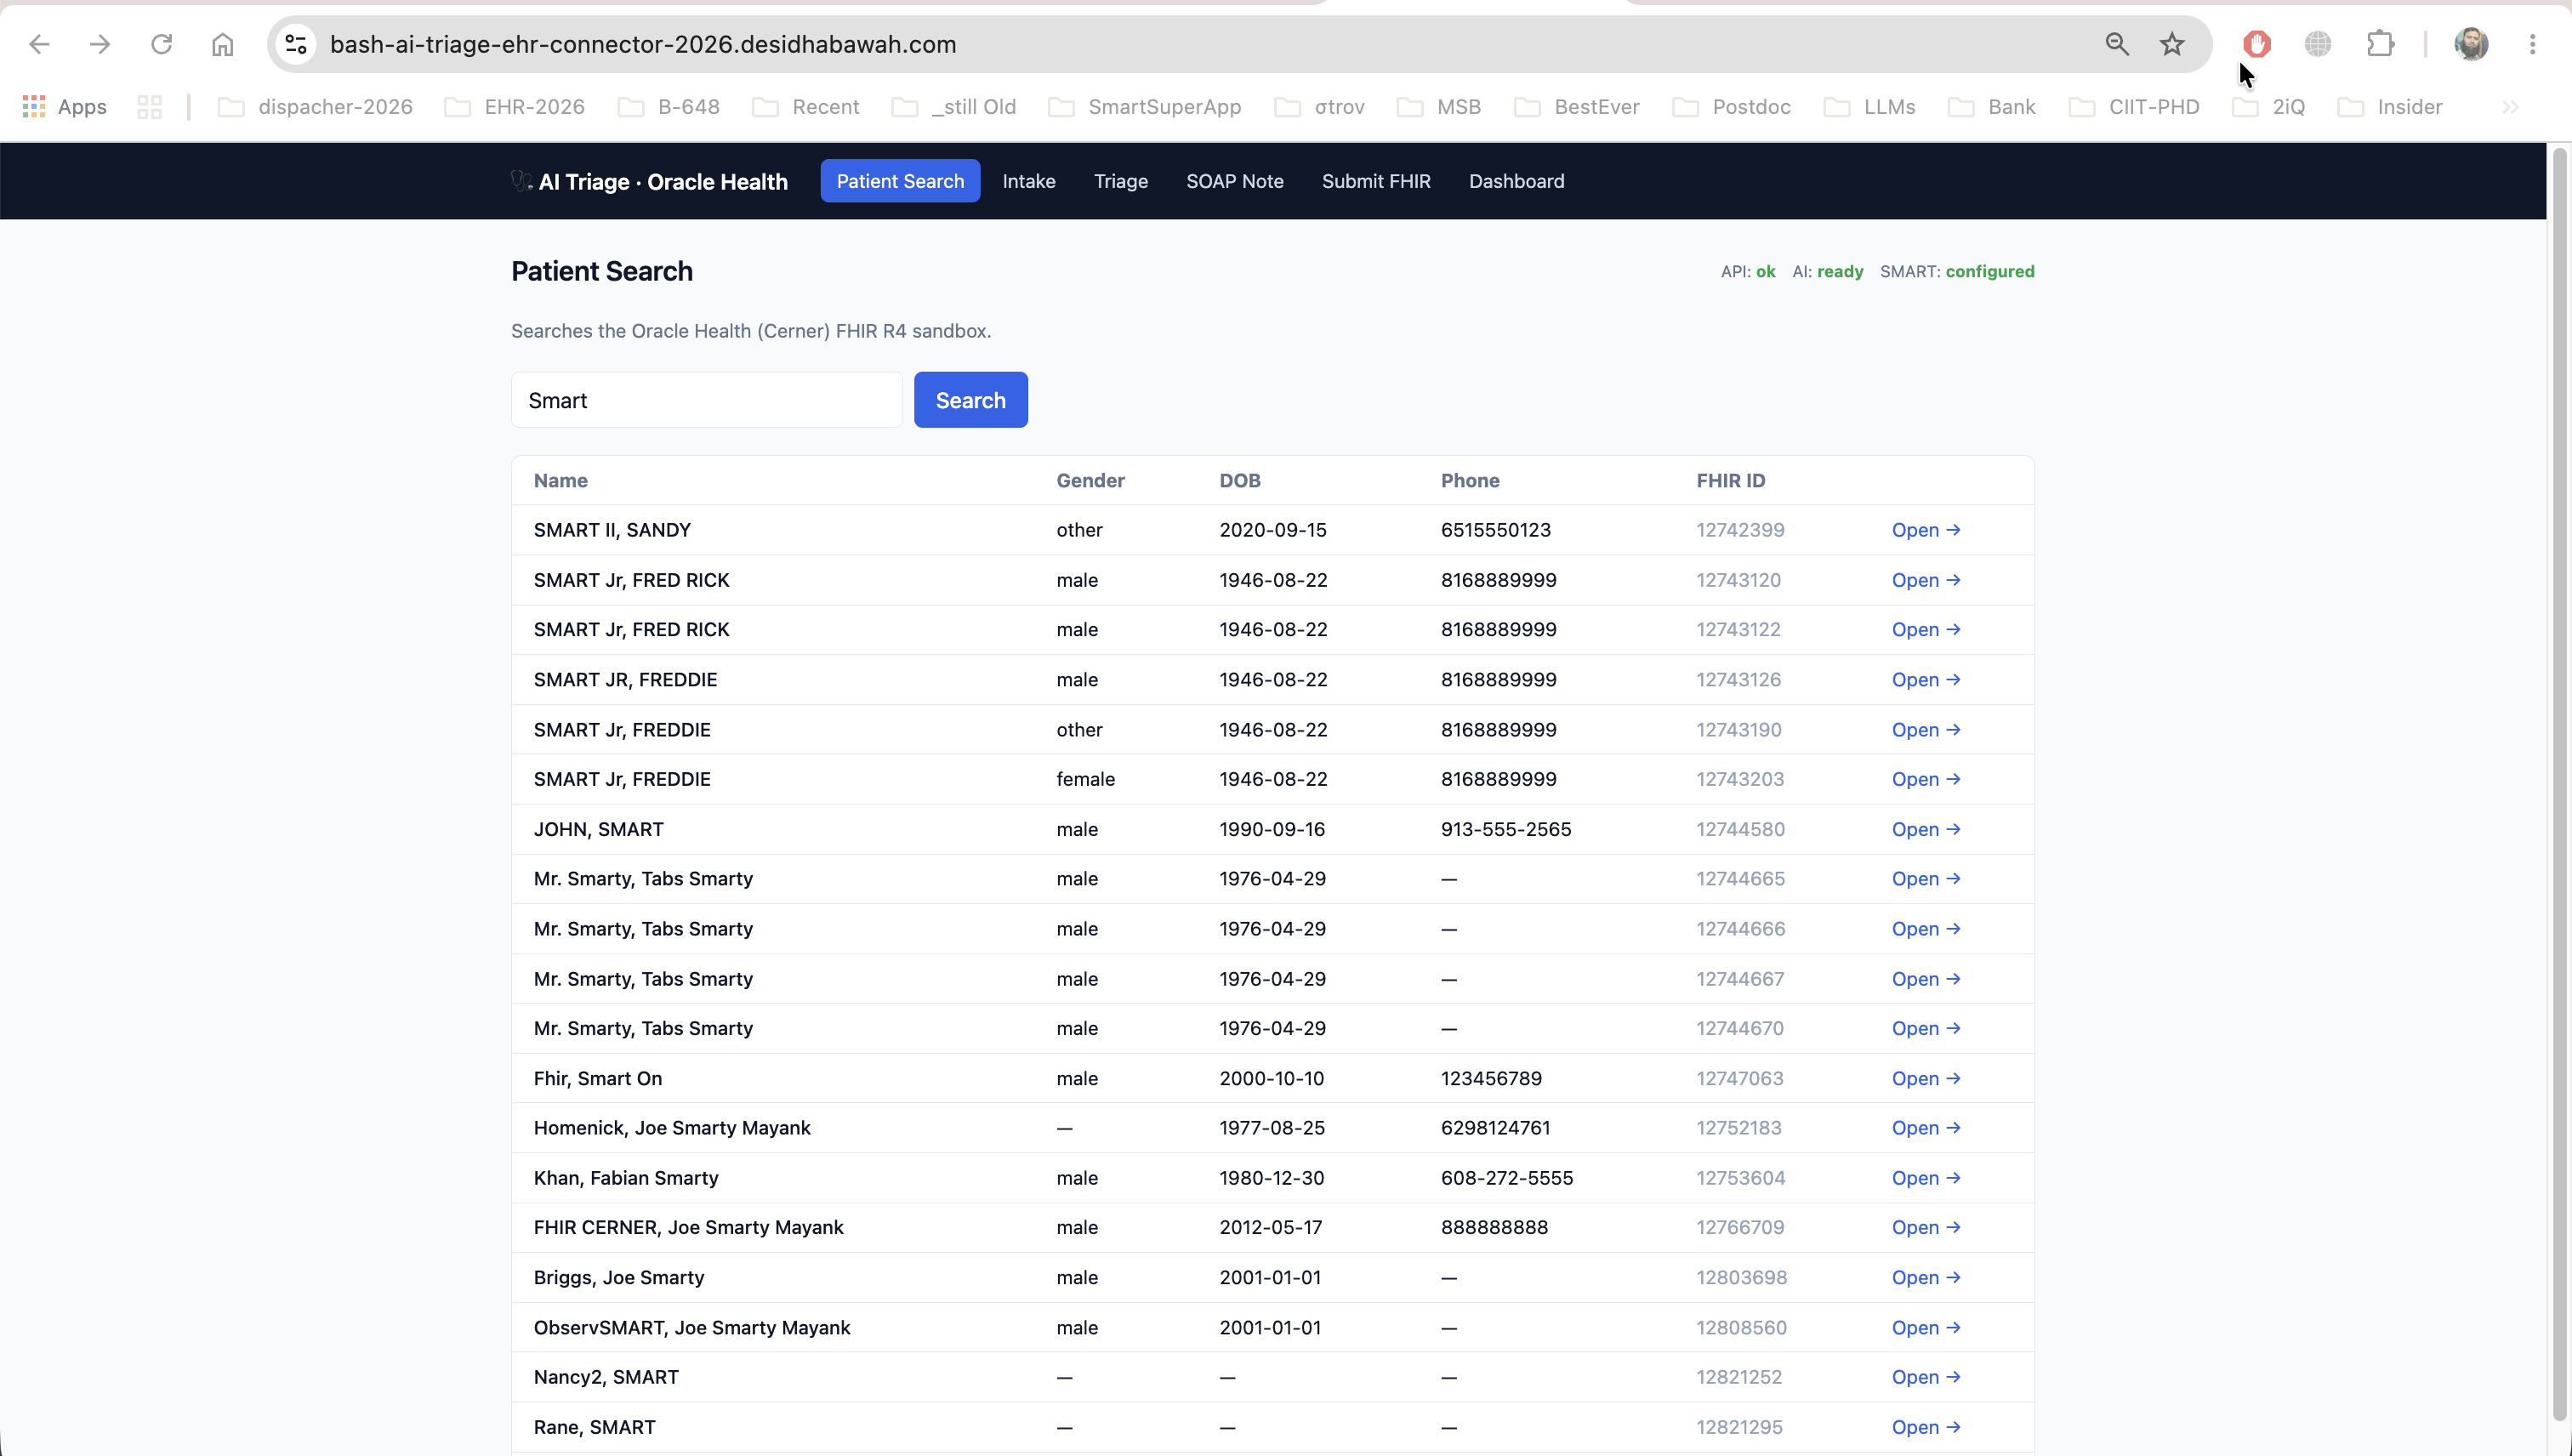2572x1456 pixels.
Task: Open the dispacher-2026 bookmark folder
Action: click(x=316, y=107)
